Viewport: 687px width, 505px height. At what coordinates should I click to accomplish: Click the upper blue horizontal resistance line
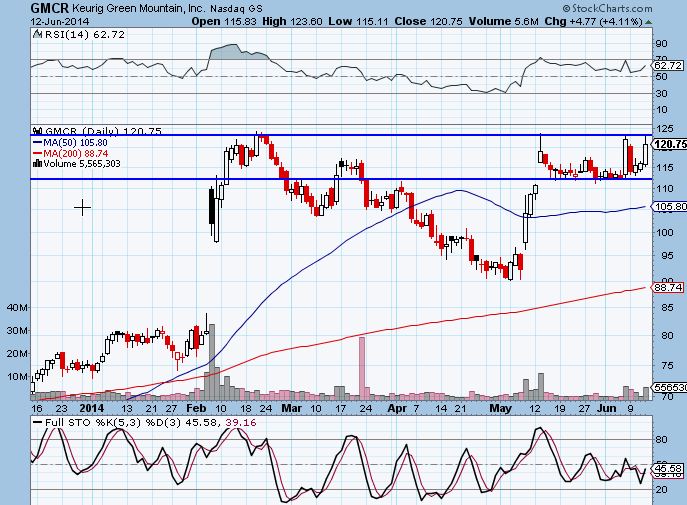pos(341,135)
